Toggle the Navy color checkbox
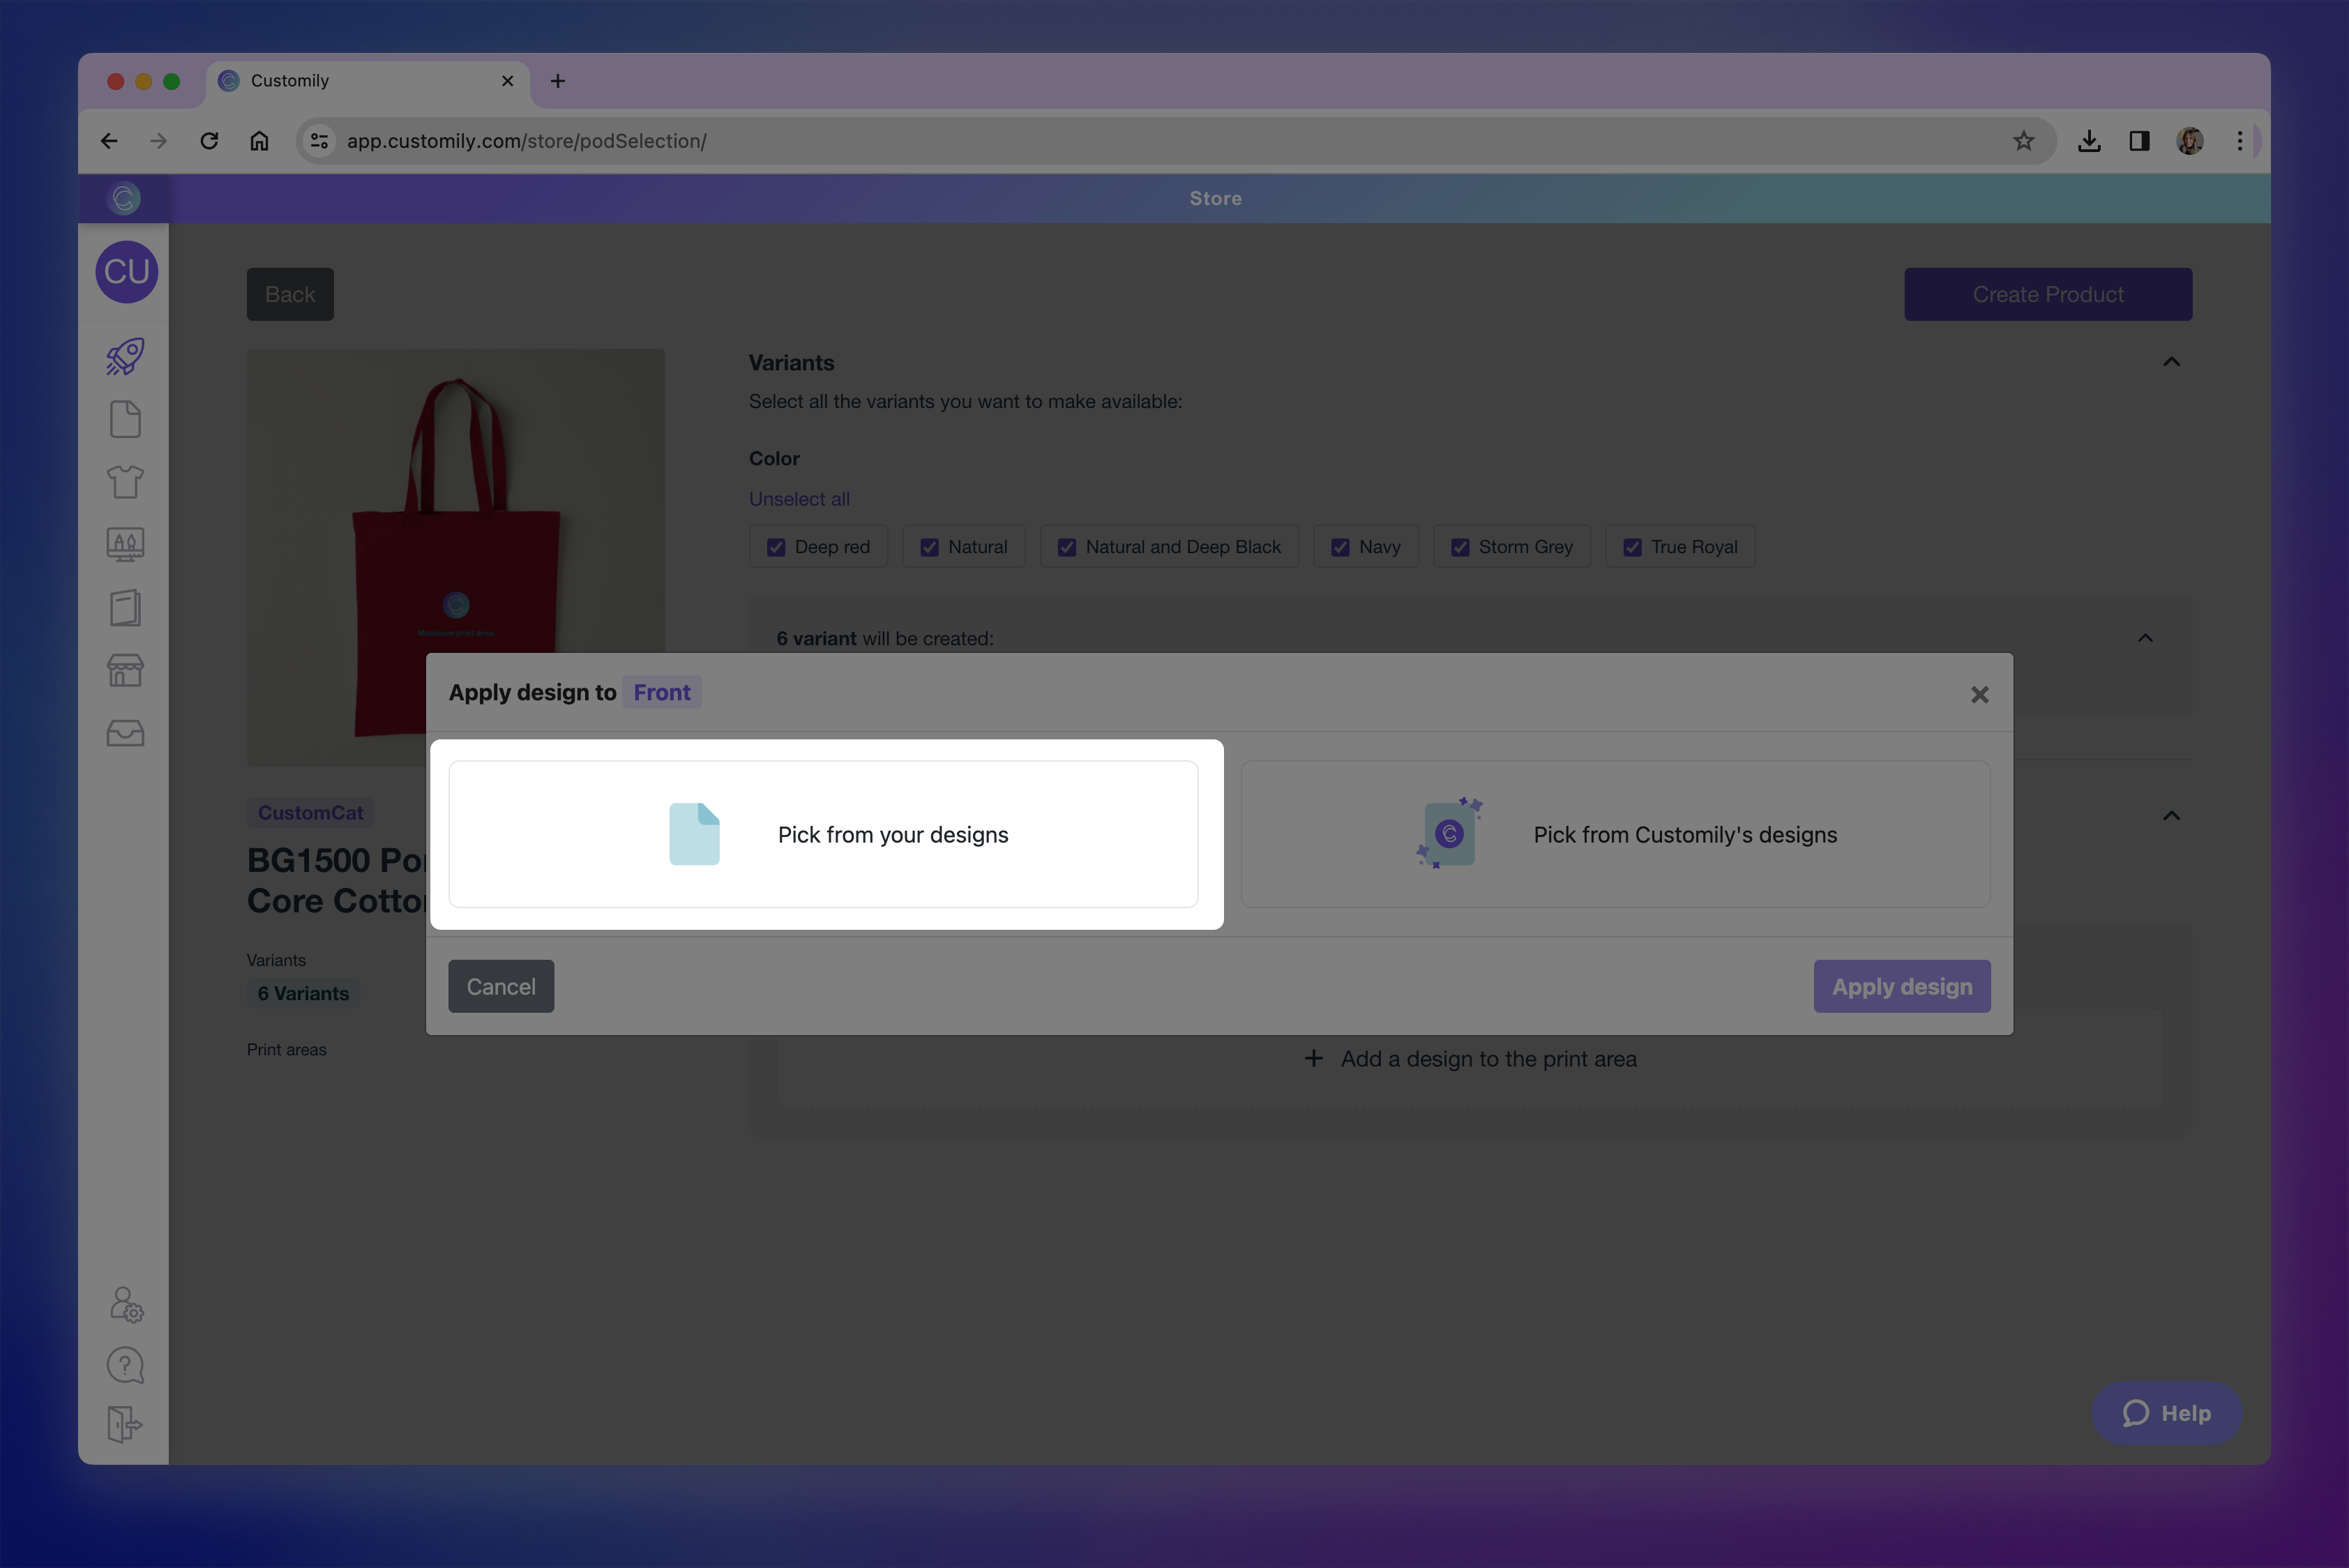 coord(1340,547)
